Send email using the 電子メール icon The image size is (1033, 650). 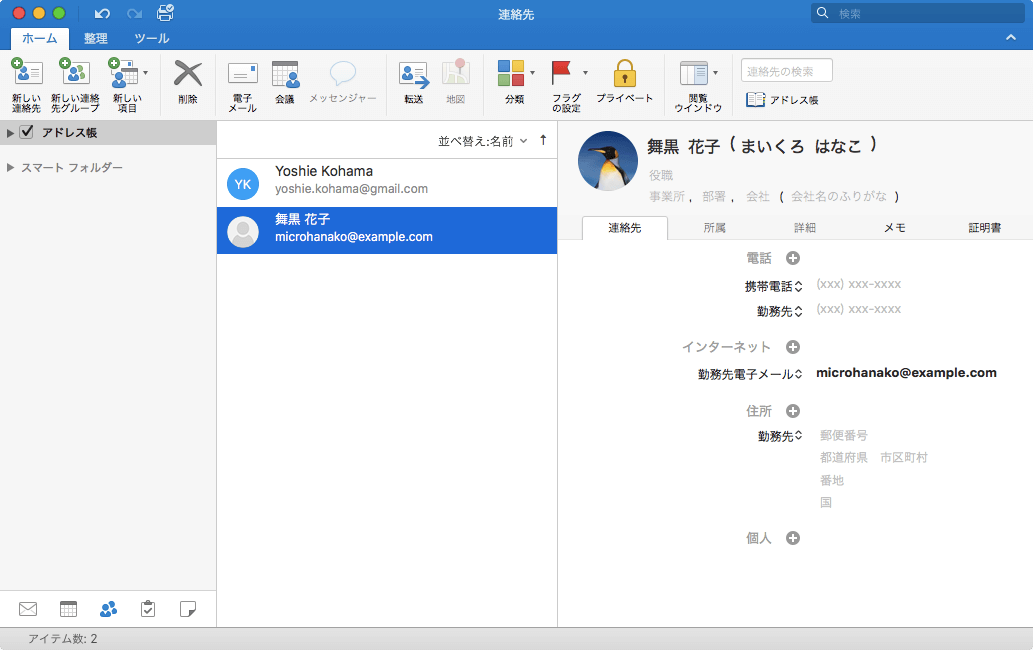(x=242, y=74)
